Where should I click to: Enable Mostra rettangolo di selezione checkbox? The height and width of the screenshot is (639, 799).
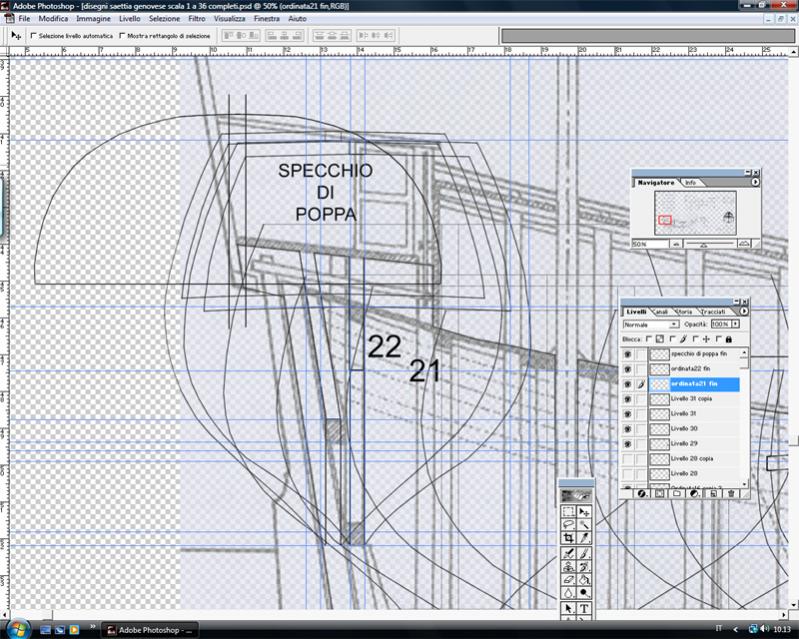pyautogui.click(x=122, y=35)
